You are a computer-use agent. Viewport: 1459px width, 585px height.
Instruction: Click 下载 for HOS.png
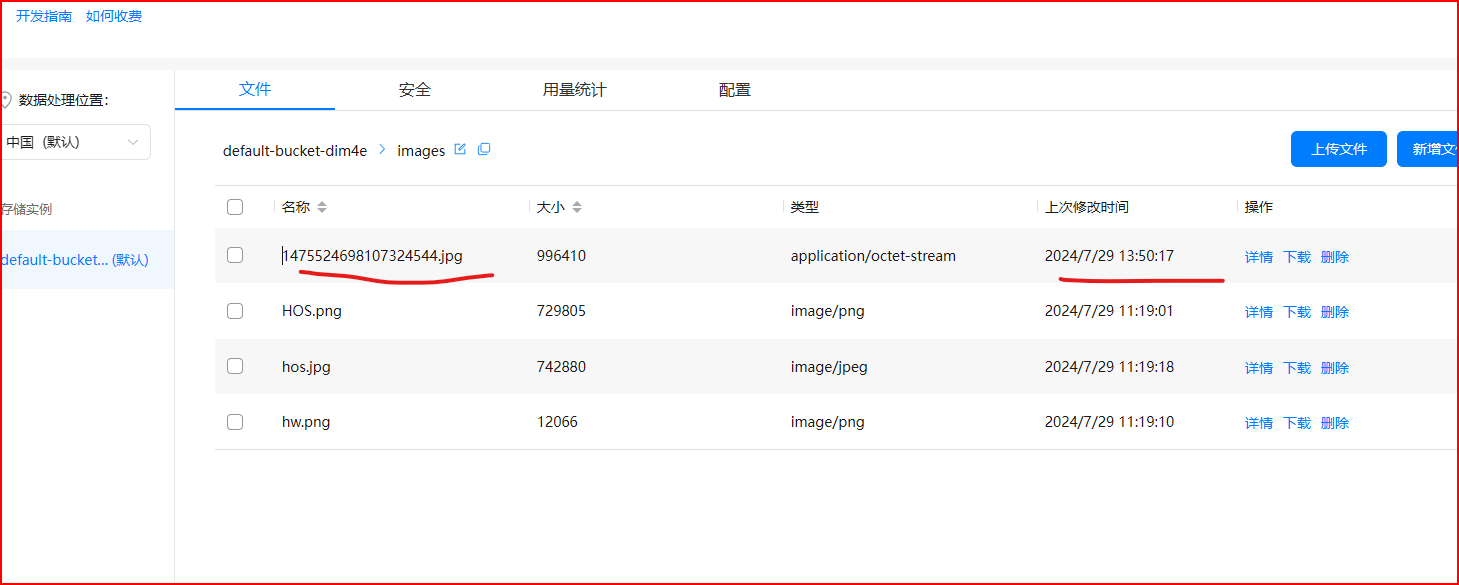click(1297, 312)
